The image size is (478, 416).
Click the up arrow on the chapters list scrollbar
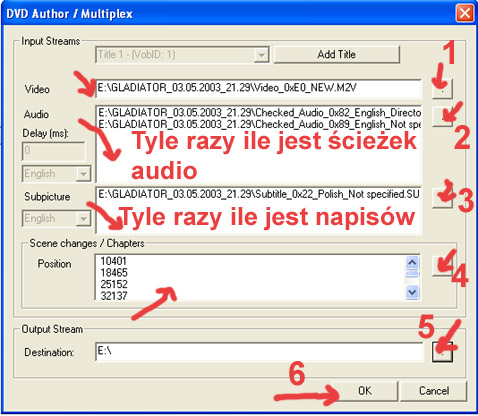(412, 263)
